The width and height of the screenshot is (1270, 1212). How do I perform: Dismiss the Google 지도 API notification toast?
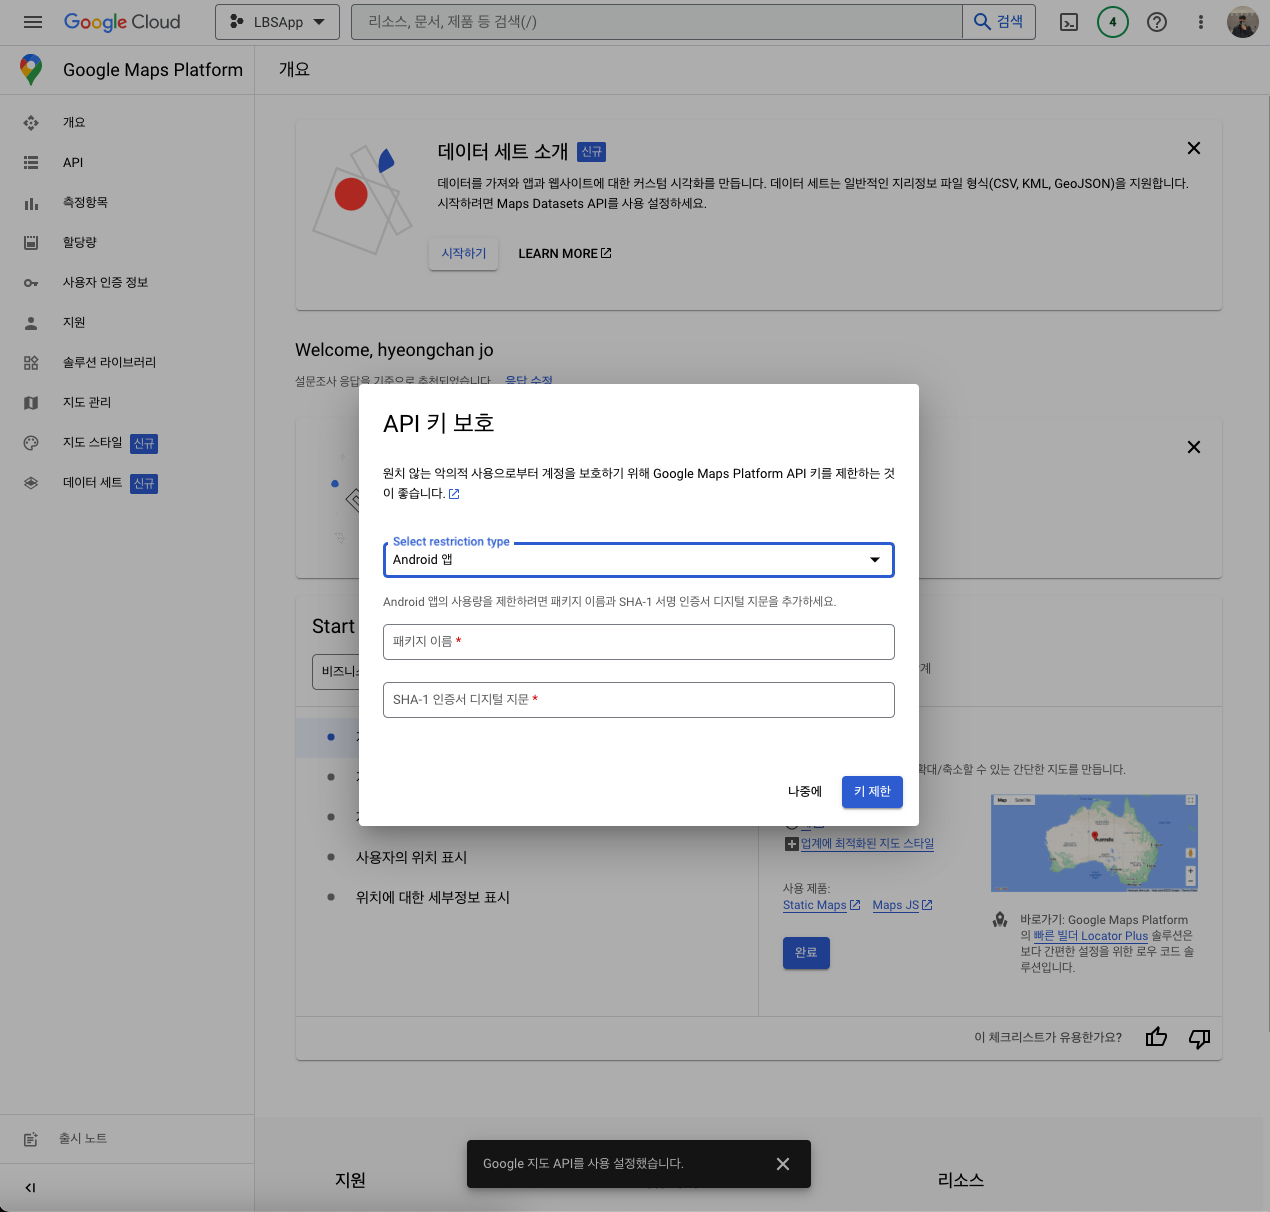click(x=783, y=1164)
